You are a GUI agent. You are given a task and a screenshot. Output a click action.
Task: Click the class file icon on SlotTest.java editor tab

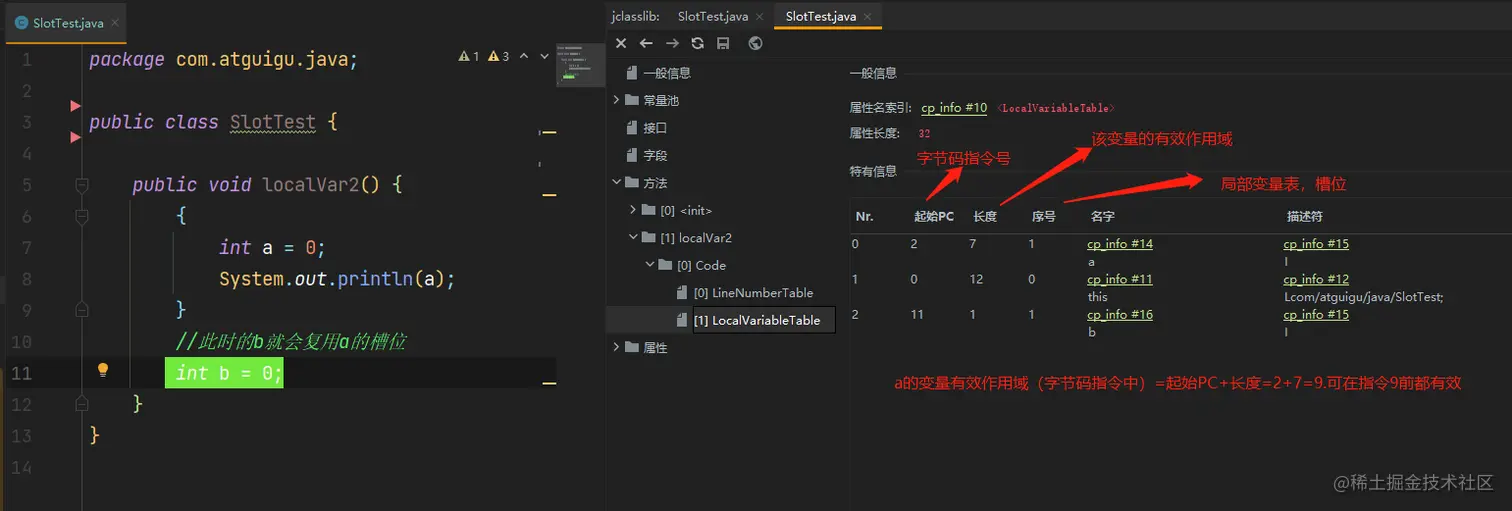coord(22,22)
